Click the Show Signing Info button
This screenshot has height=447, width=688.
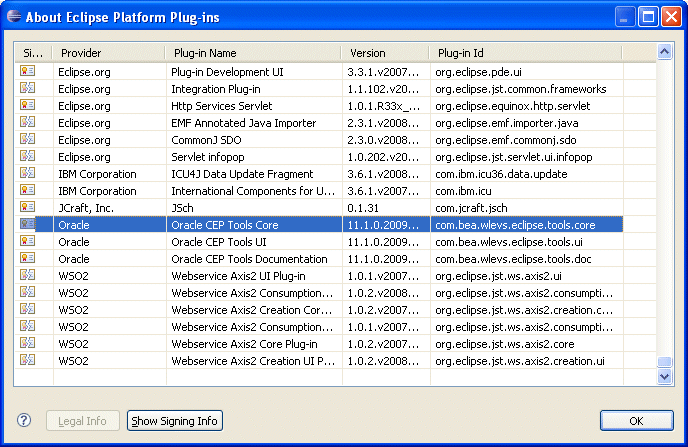(175, 421)
